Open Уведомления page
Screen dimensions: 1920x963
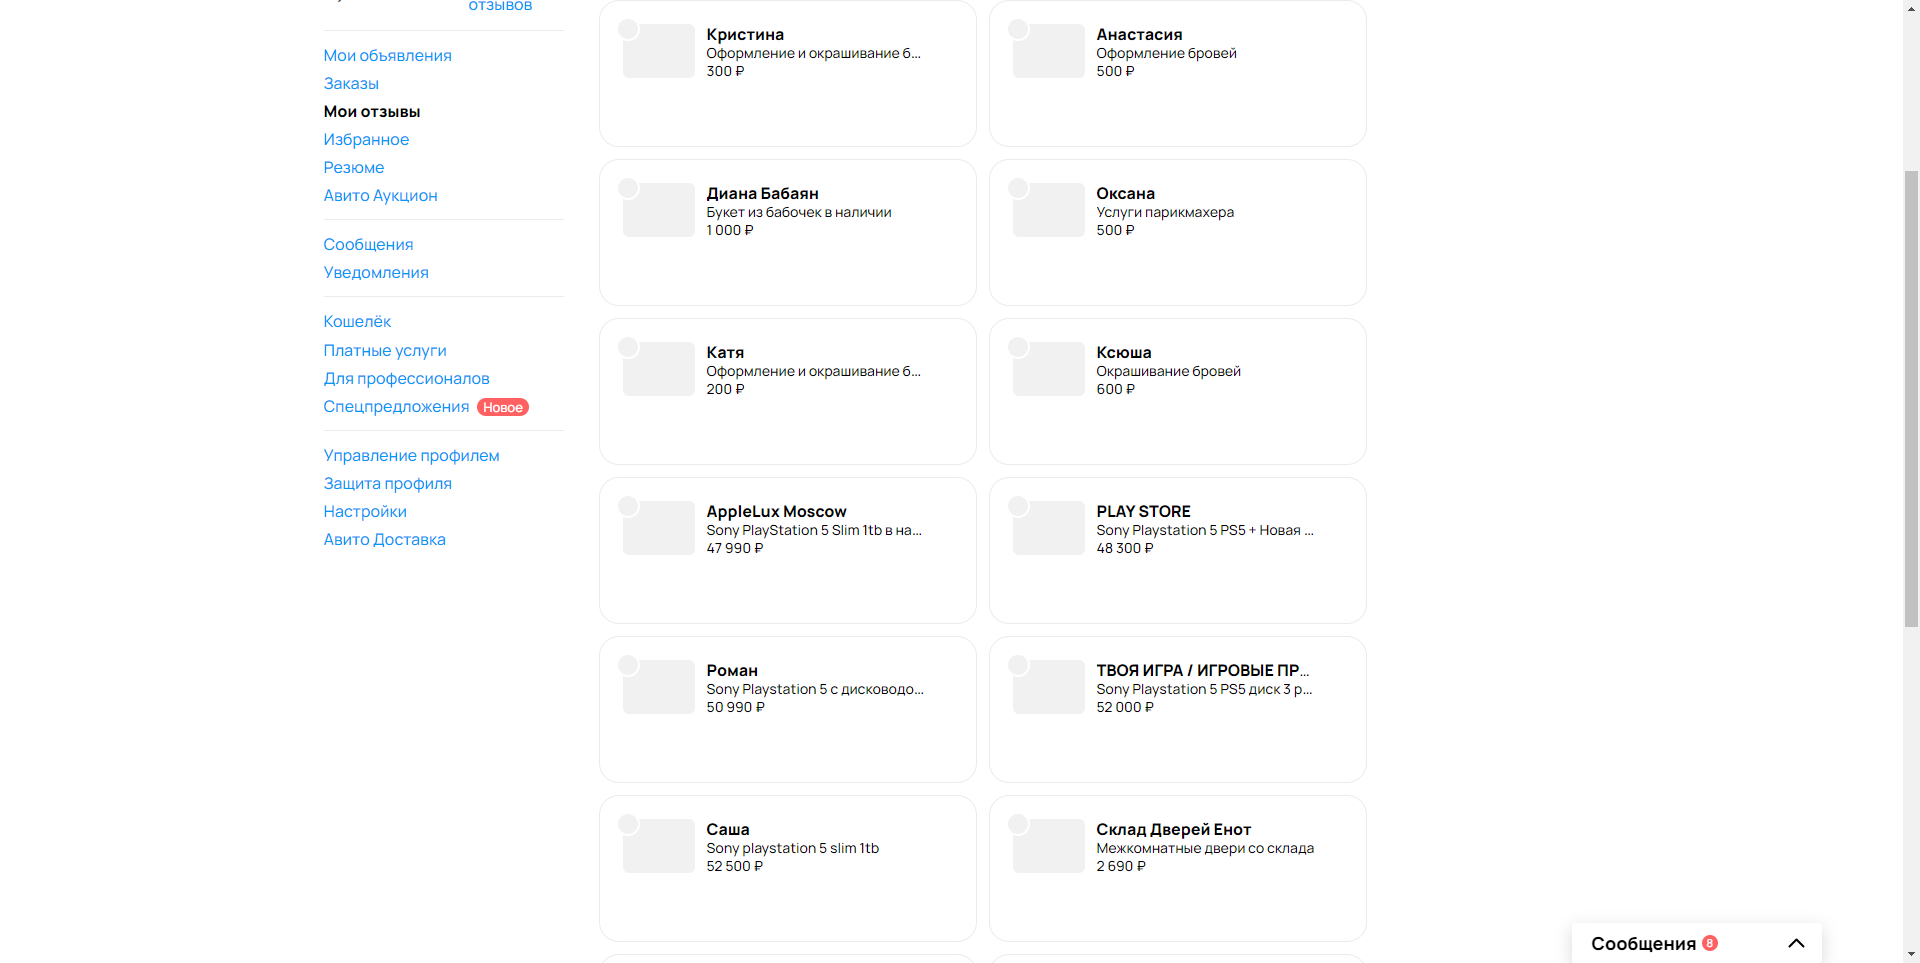pyautogui.click(x=376, y=272)
